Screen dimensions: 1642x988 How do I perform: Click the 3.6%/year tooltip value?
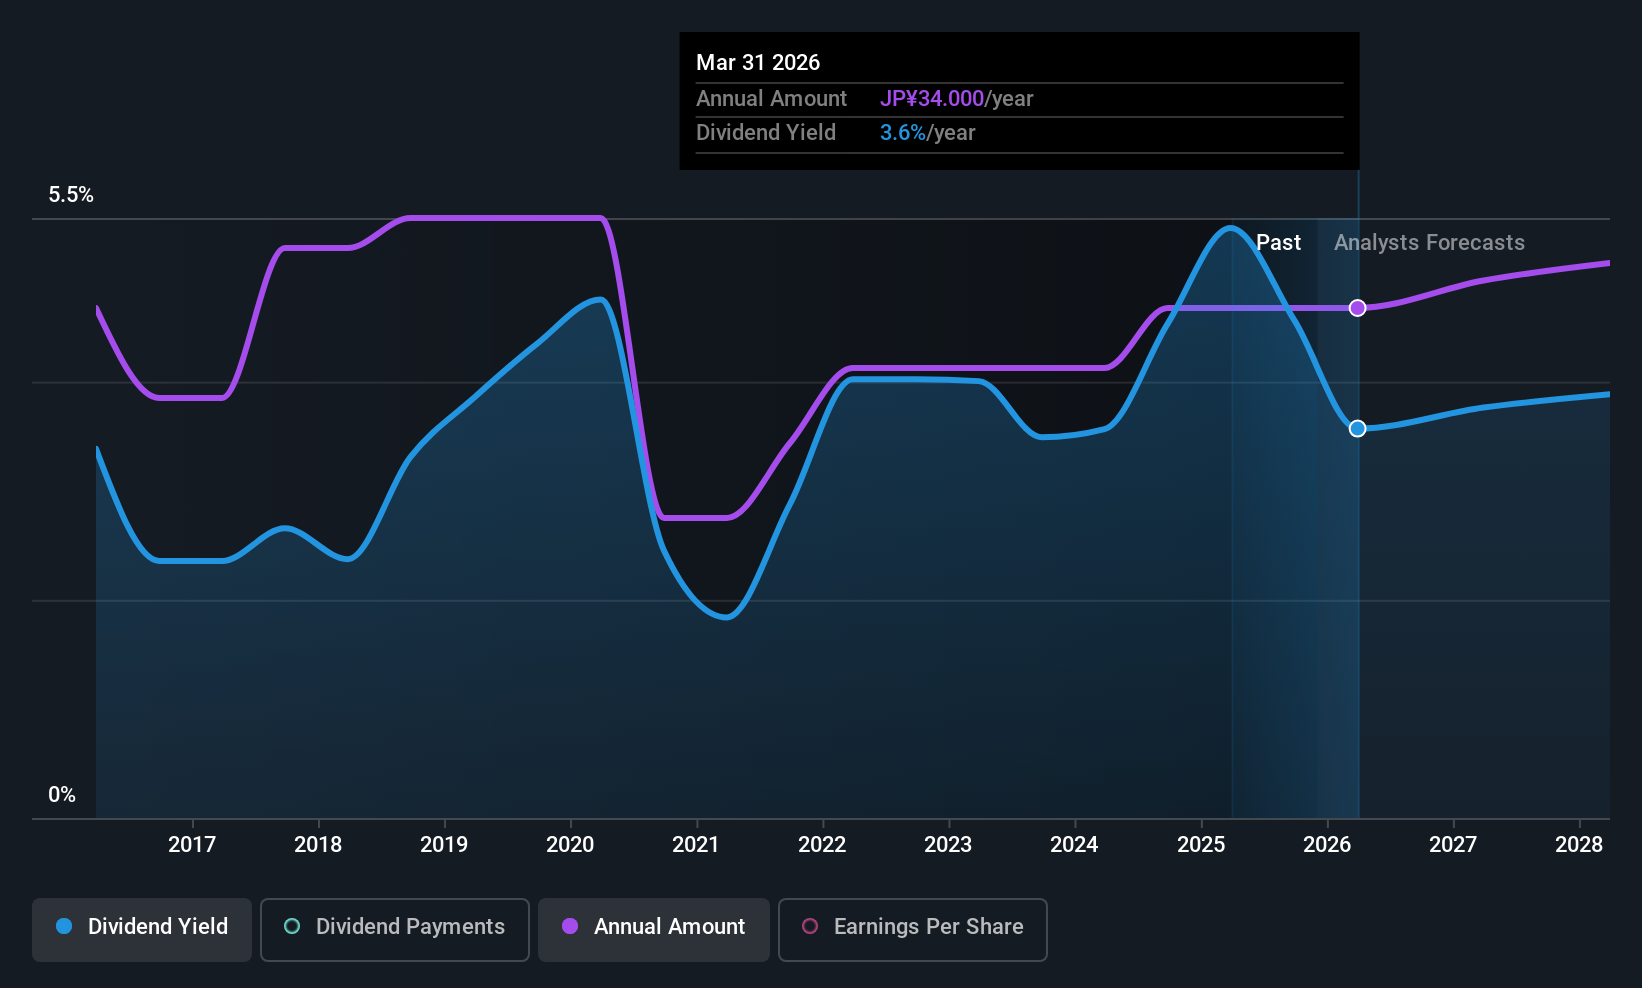tap(927, 133)
